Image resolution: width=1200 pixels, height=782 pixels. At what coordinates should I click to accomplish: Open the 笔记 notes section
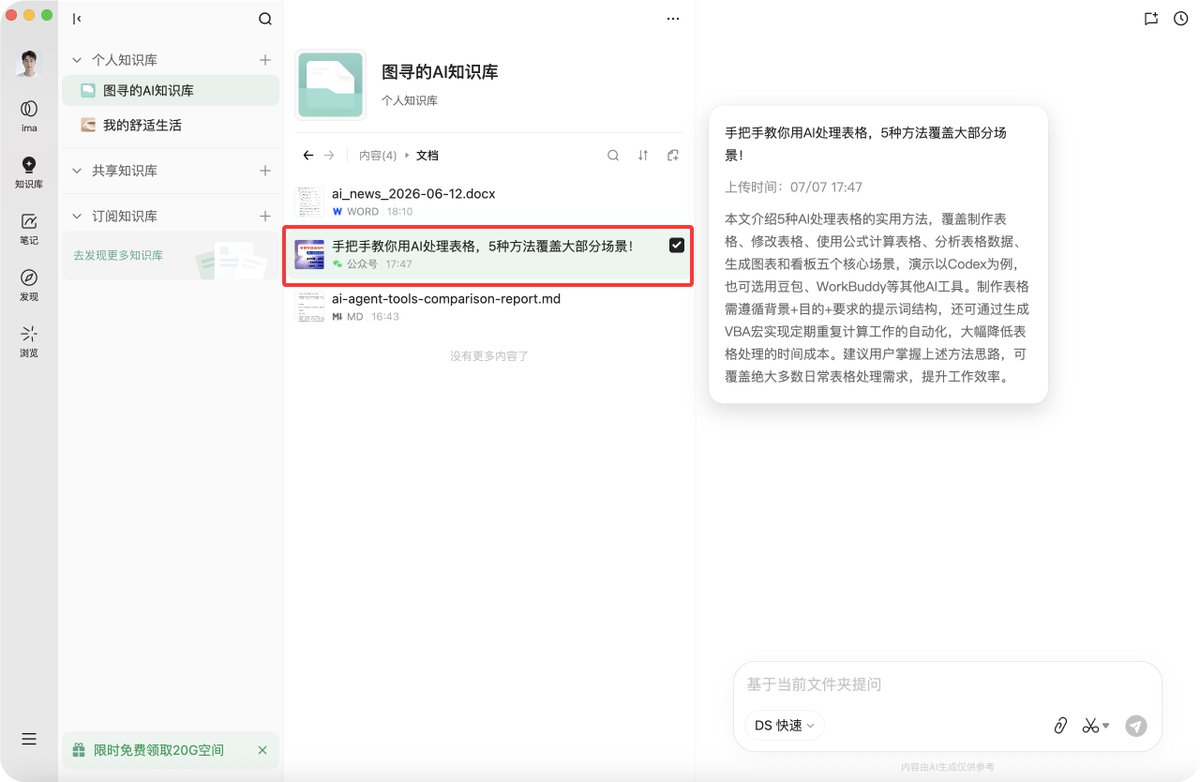click(28, 228)
